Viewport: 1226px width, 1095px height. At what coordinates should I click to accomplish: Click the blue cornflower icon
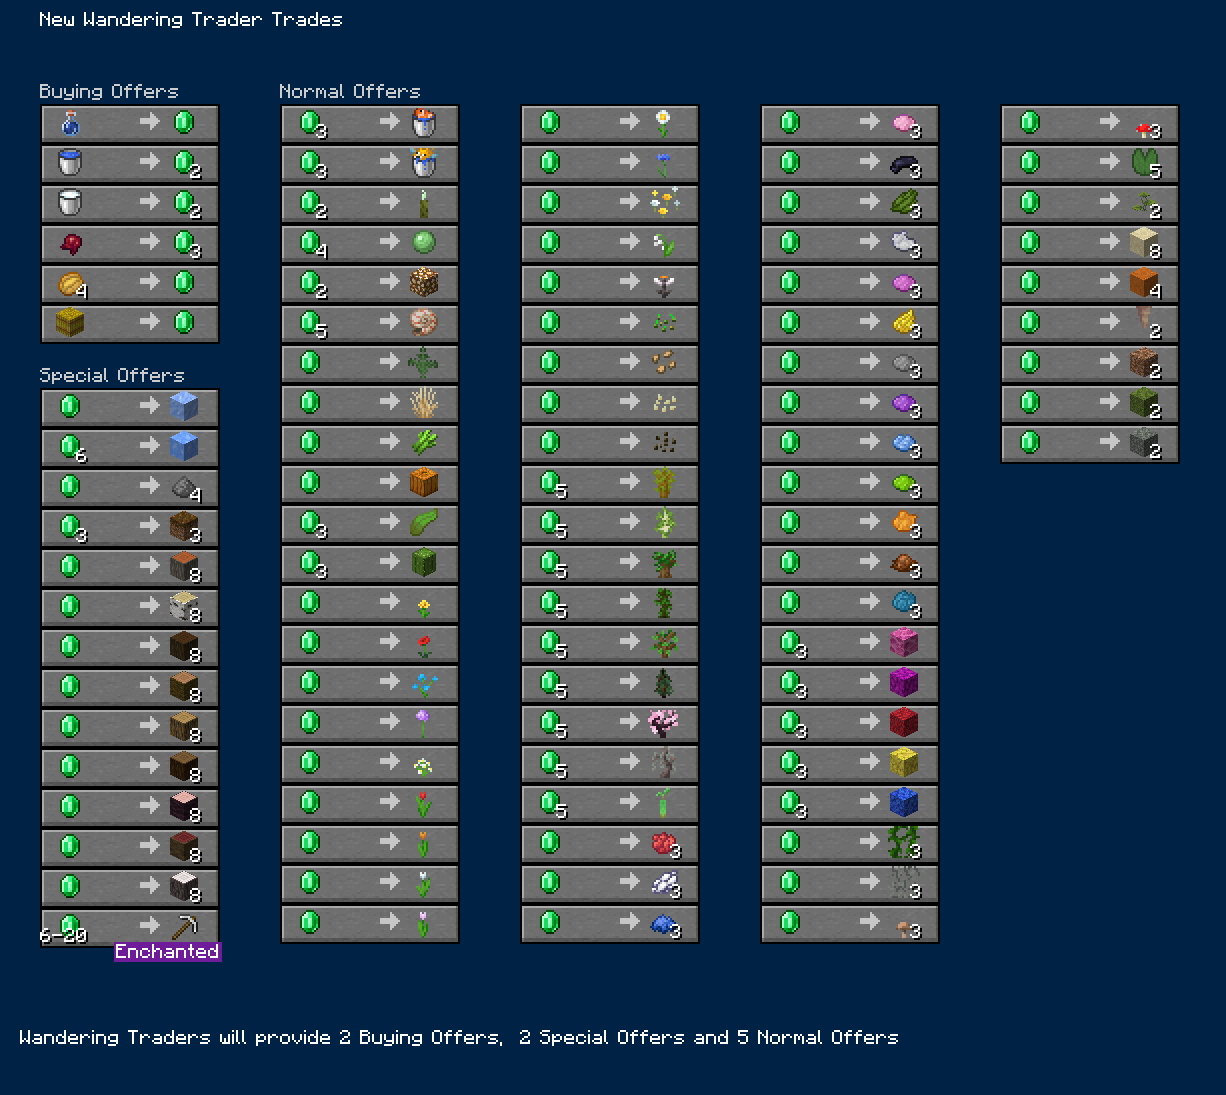(664, 163)
